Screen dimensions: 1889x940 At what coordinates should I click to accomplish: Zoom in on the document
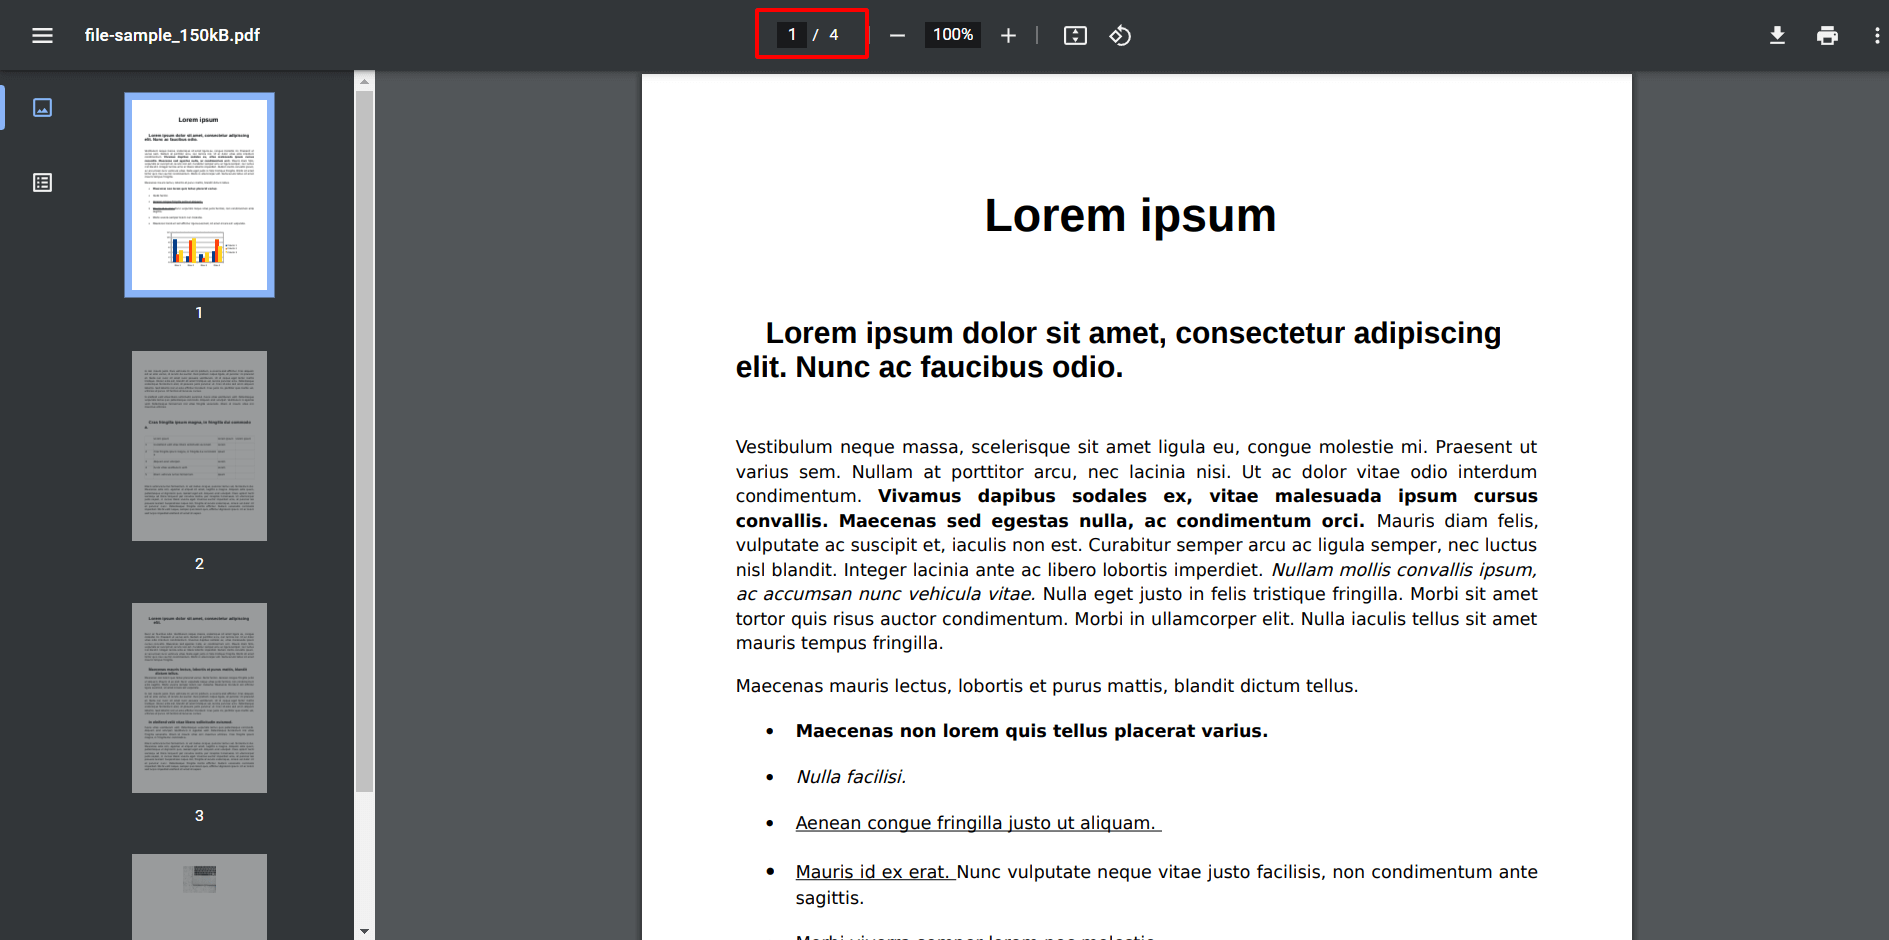pyautogui.click(x=1008, y=35)
